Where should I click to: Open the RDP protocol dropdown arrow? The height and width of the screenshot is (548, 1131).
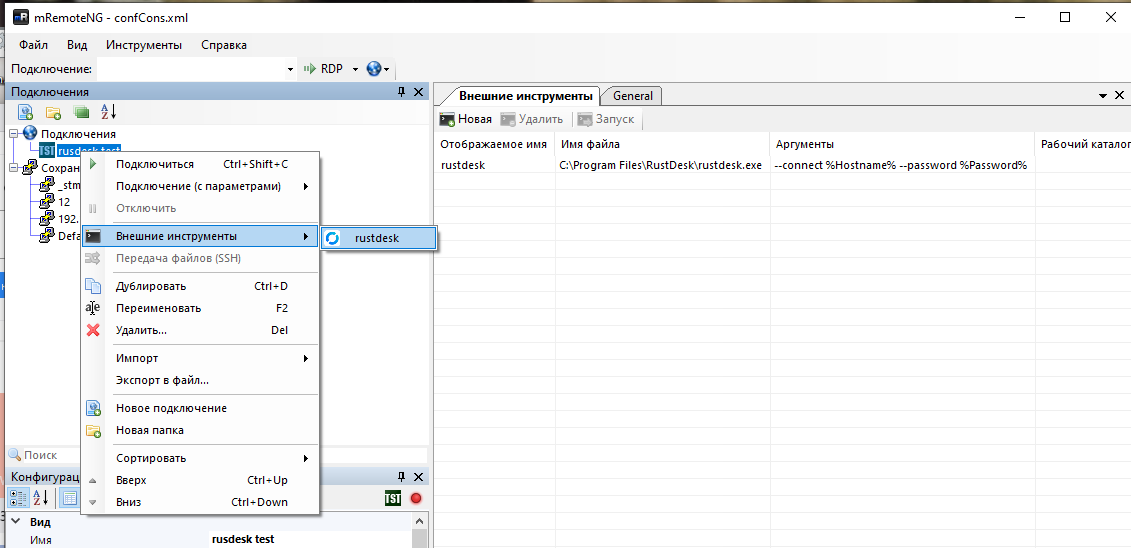(x=355, y=69)
